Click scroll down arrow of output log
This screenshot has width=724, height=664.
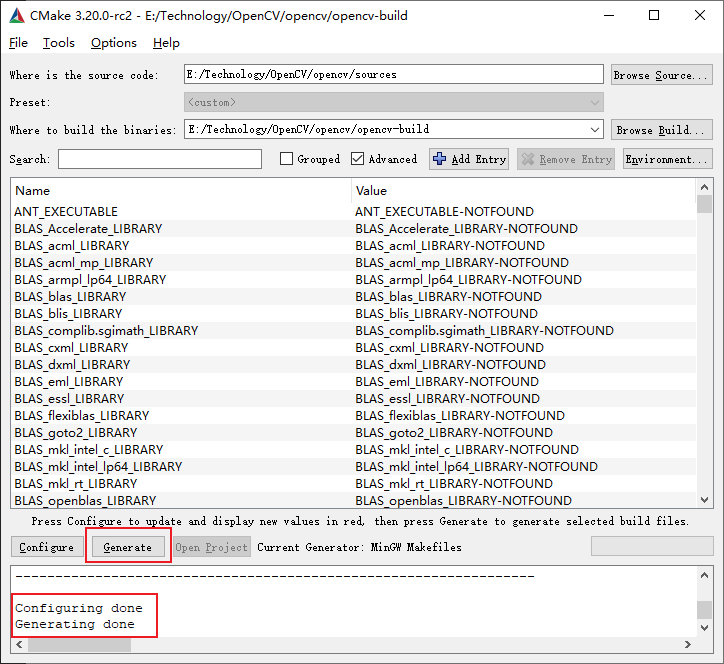coord(704,628)
